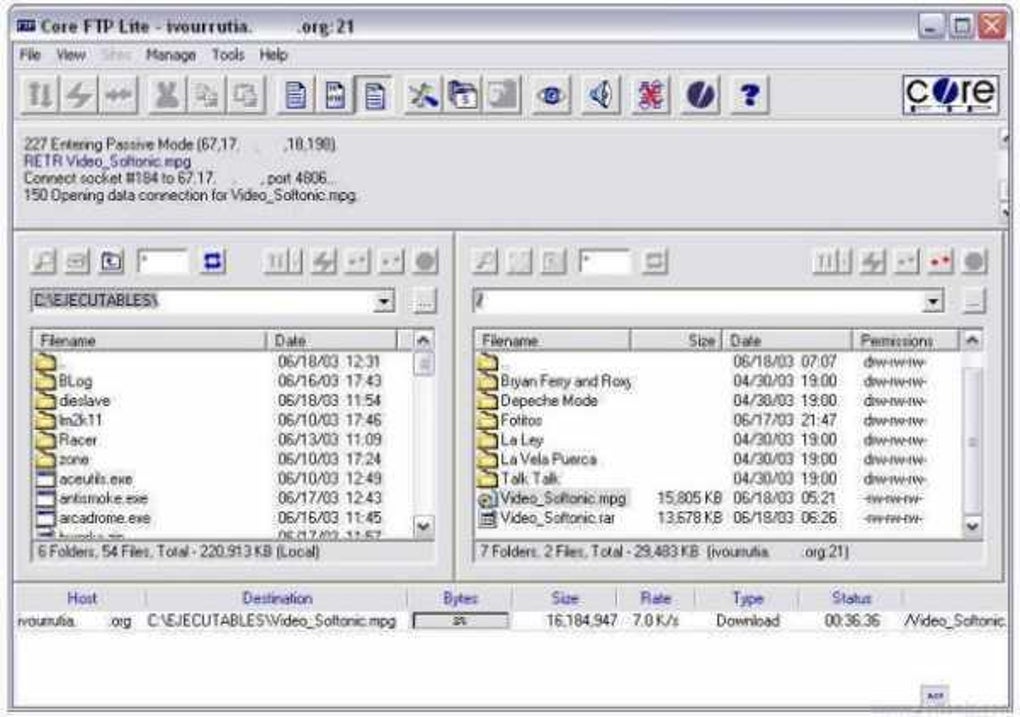This screenshot has height=717, width=1020.
Task: Click the eye view icon in toolbar
Action: [550, 95]
